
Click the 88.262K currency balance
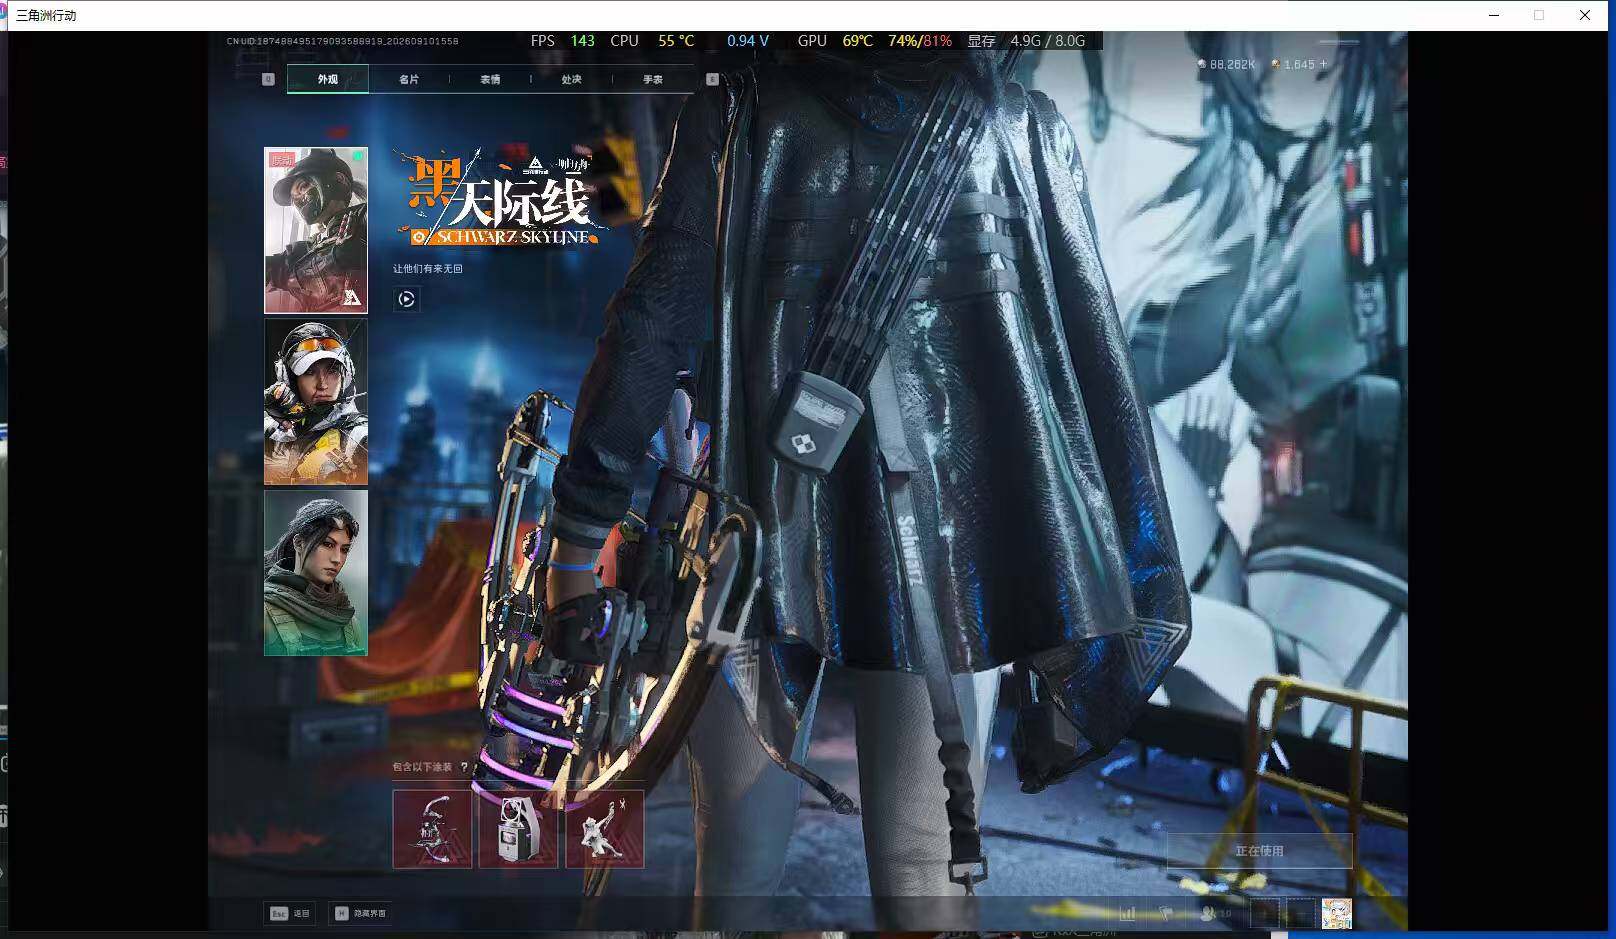[1226, 64]
